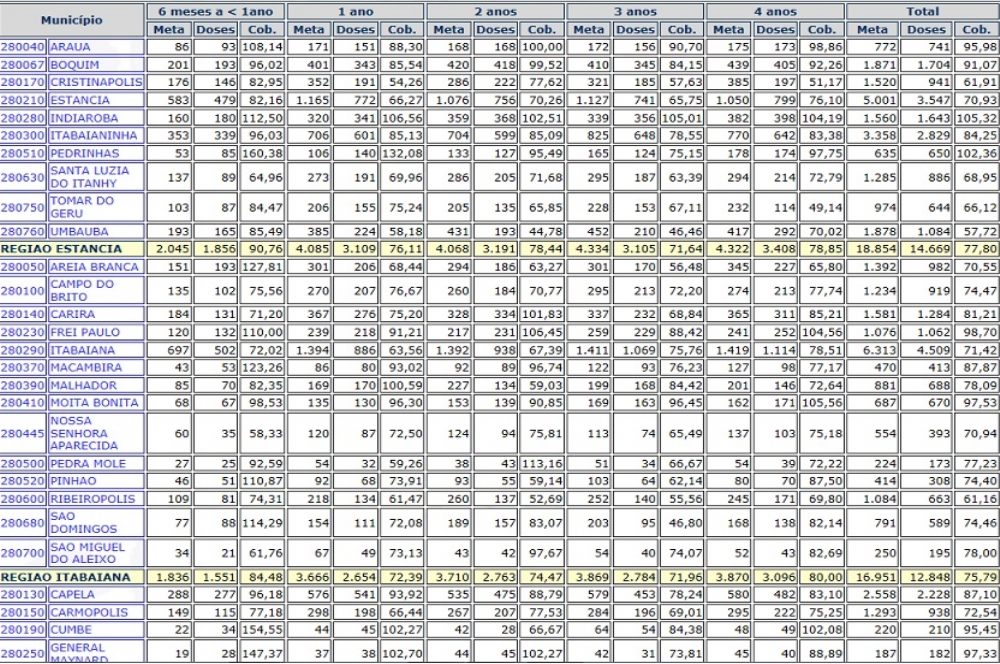1000x664 pixels.
Task: Click the '6 meses a < 1ano' header
Action: pos(215,11)
